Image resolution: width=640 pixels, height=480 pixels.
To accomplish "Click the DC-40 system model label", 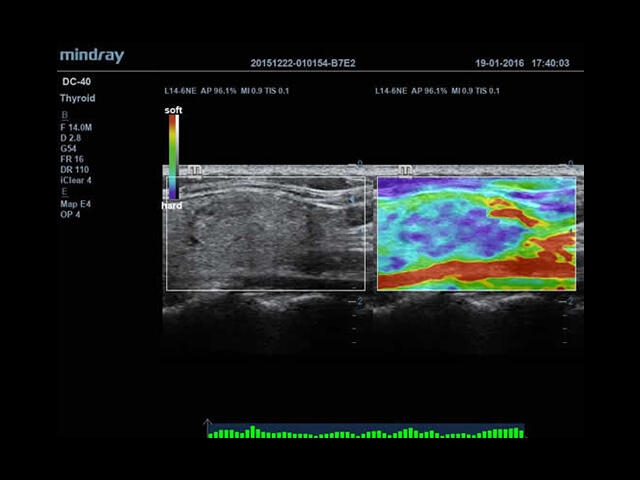I will click(76, 82).
